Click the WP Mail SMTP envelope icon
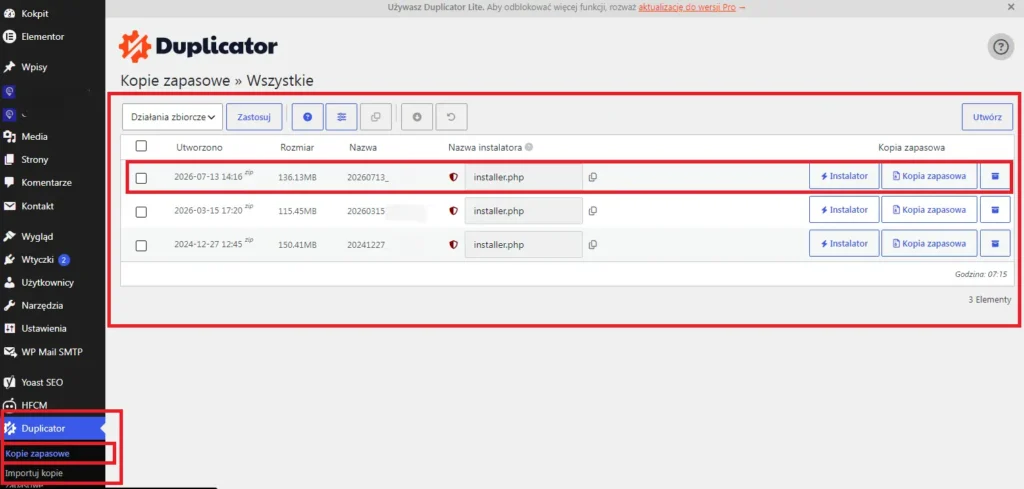 [9, 352]
